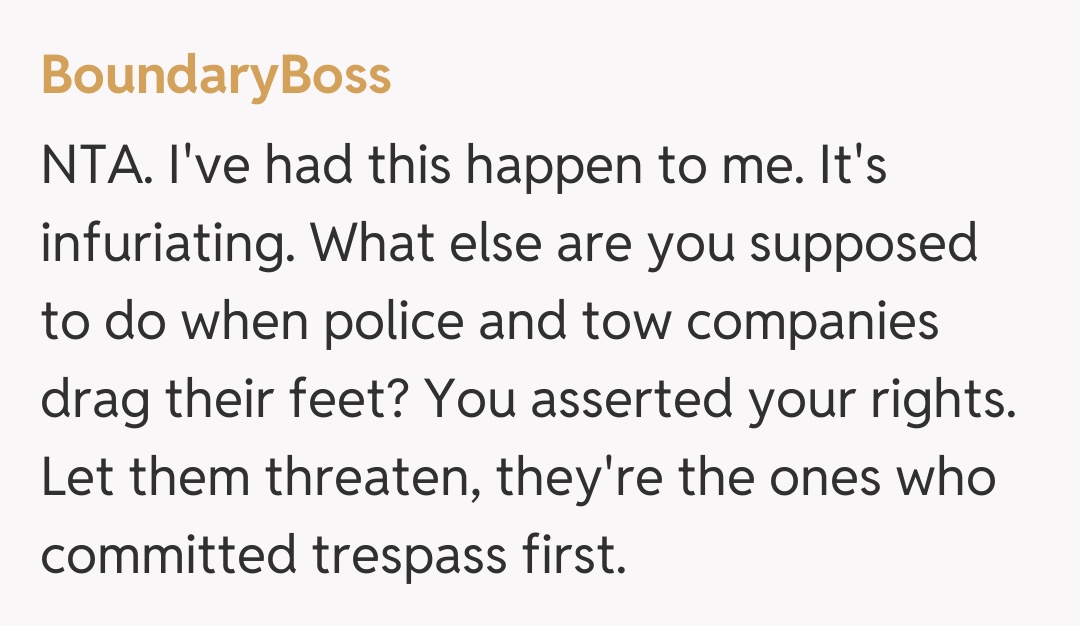Click the word "drag" in the comment
Image resolution: width=1080 pixels, height=626 pixels.
tap(95, 401)
